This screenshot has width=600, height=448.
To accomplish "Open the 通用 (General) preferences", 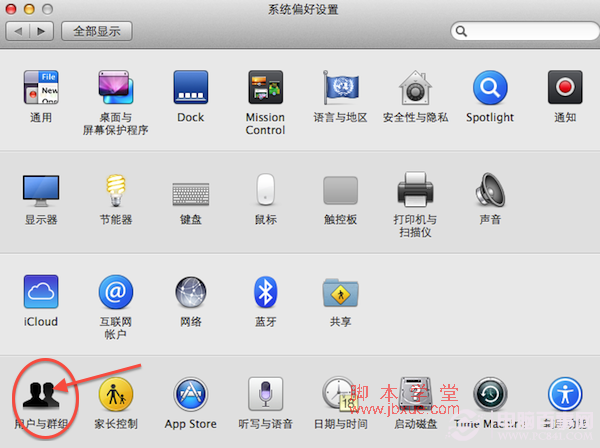I will point(41,87).
